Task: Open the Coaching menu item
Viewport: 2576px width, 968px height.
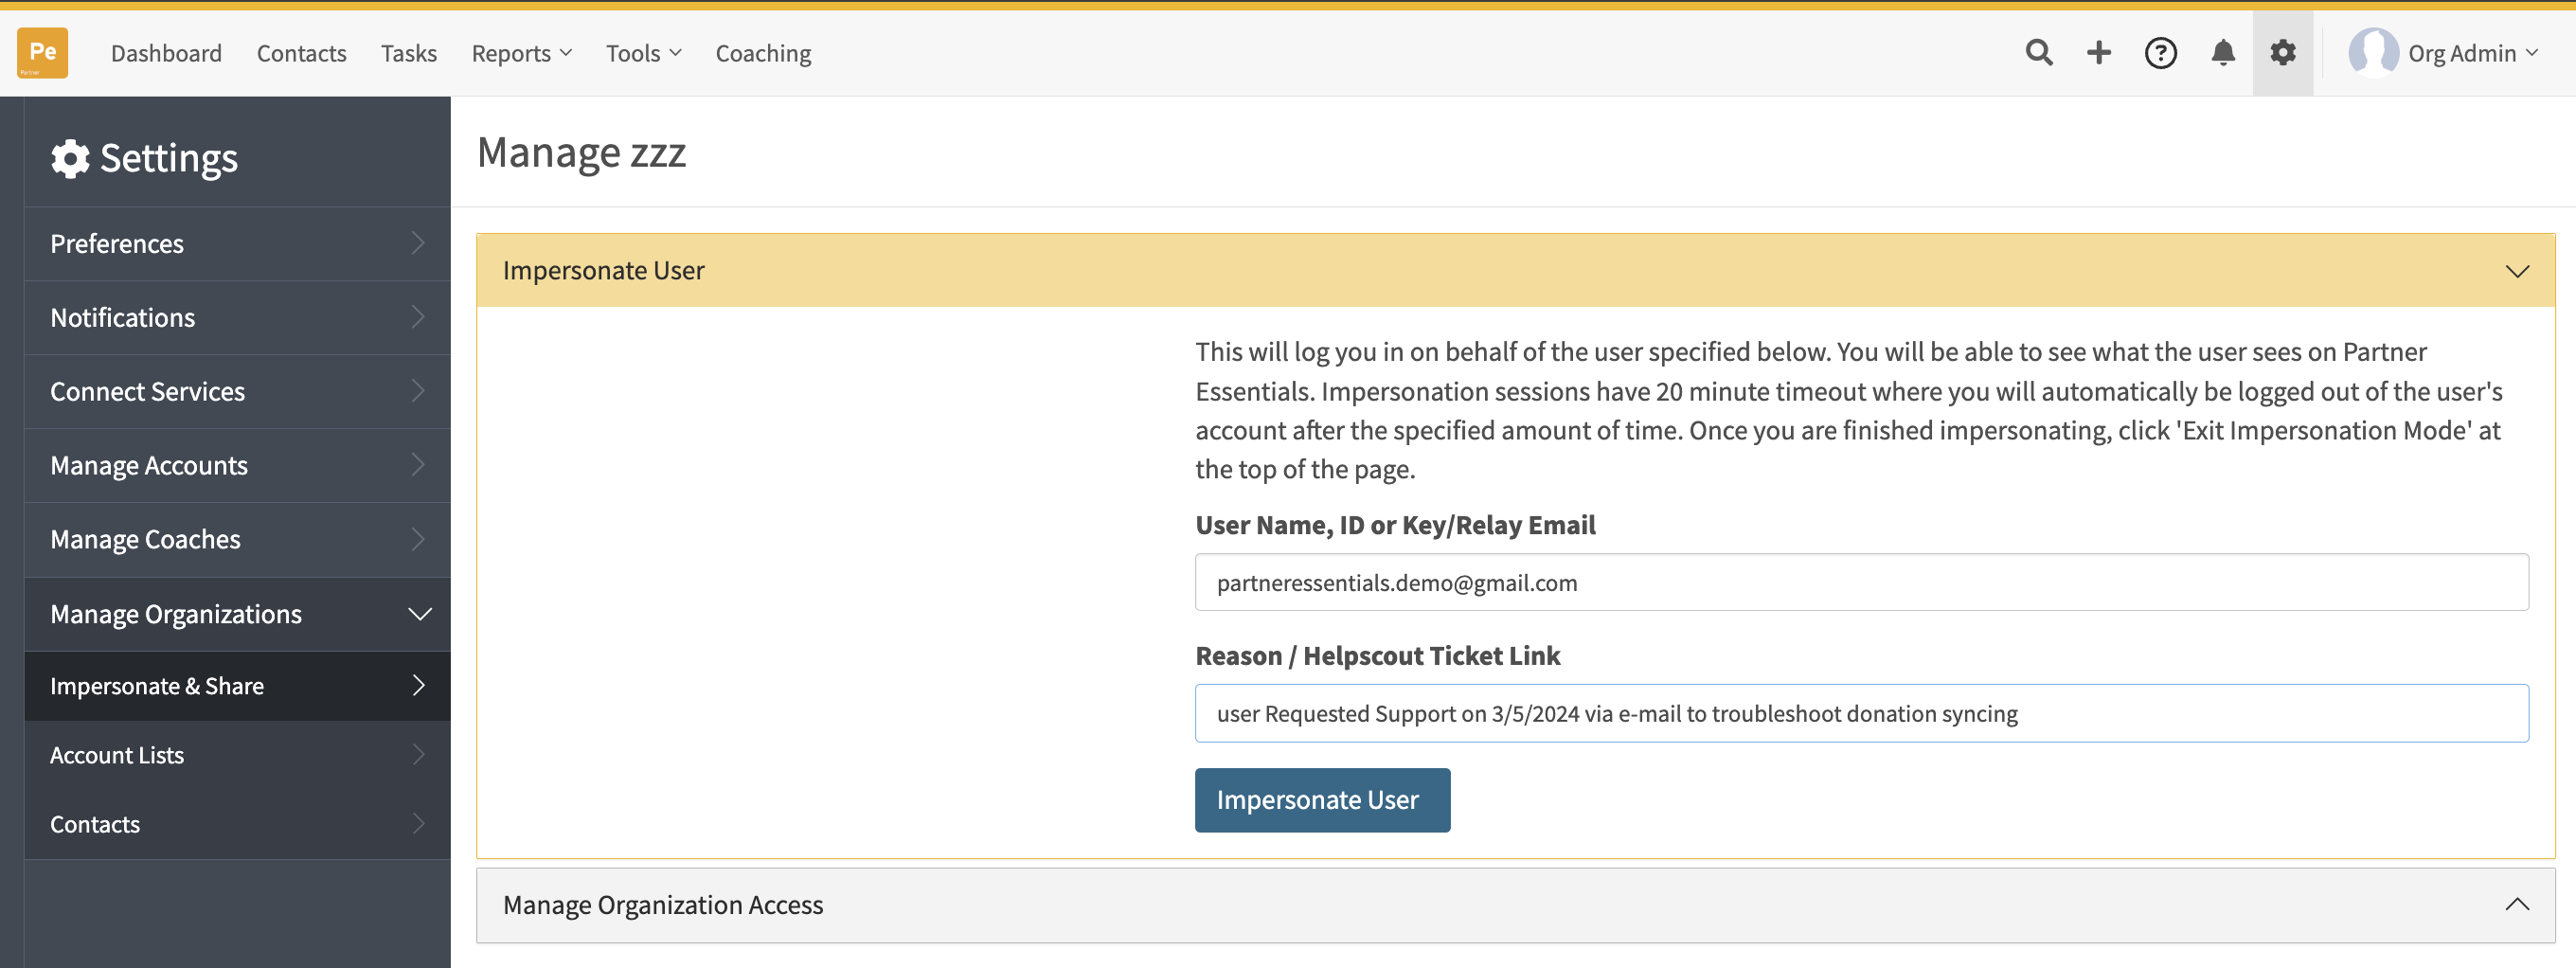Action: 763,53
